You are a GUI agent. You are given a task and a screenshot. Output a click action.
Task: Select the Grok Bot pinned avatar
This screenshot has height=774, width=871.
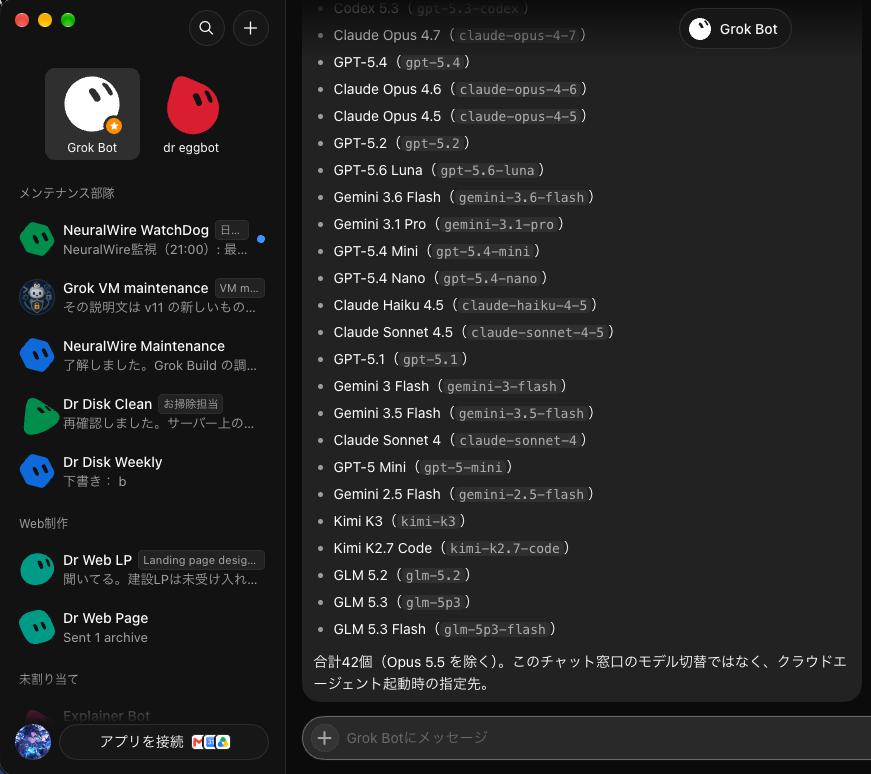coord(92,104)
